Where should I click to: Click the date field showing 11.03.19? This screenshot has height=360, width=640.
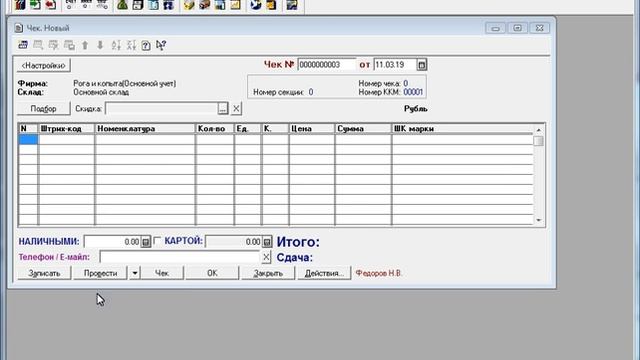(x=395, y=64)
